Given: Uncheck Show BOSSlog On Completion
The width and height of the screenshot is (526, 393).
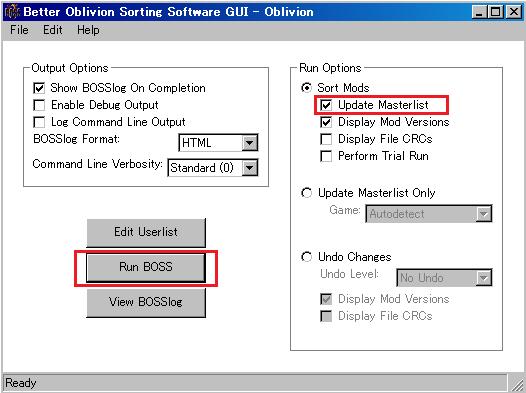Looking at the screenshot, I should 39,88.
